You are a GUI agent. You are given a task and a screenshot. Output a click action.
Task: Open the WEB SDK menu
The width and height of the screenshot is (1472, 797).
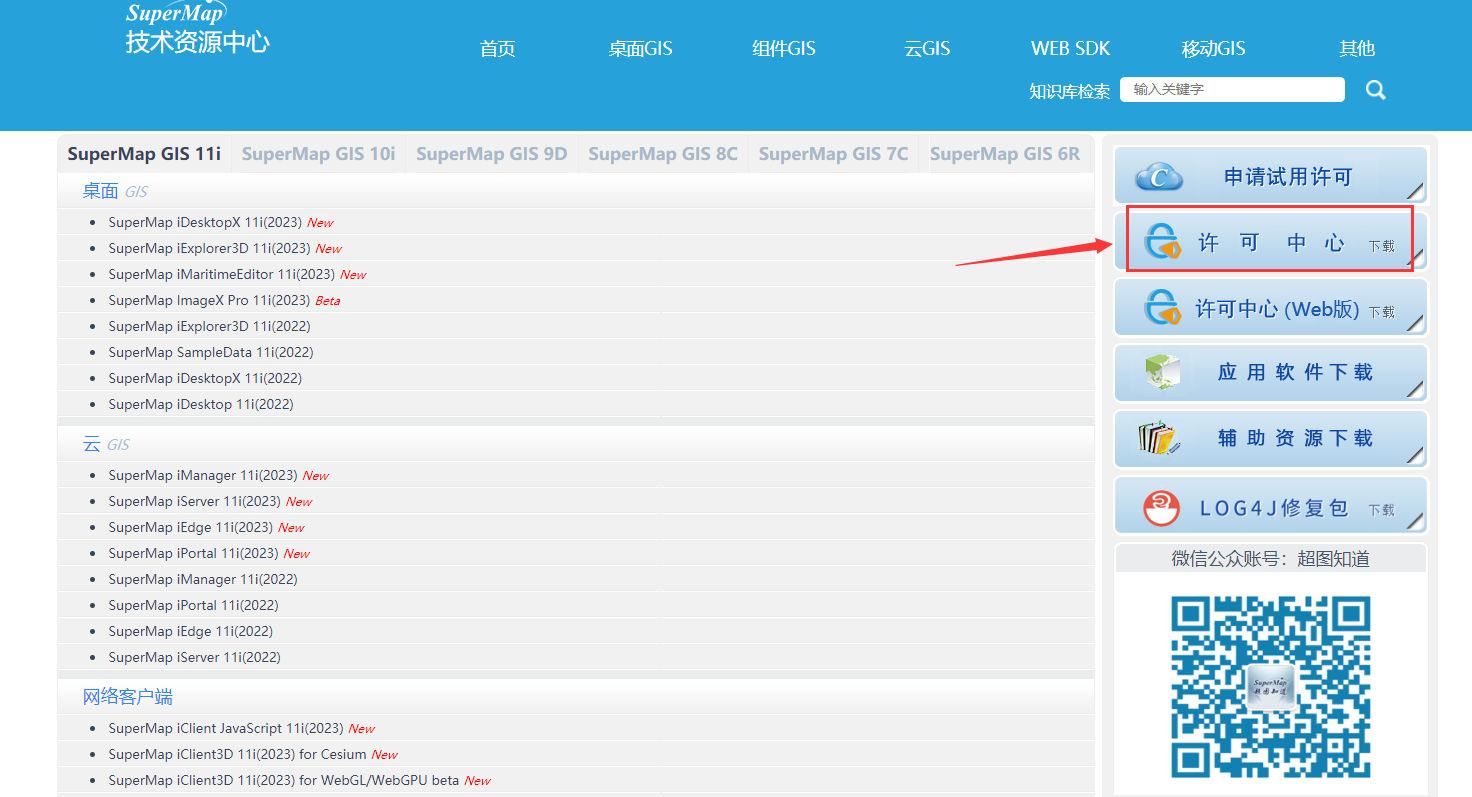point(1070,48)
